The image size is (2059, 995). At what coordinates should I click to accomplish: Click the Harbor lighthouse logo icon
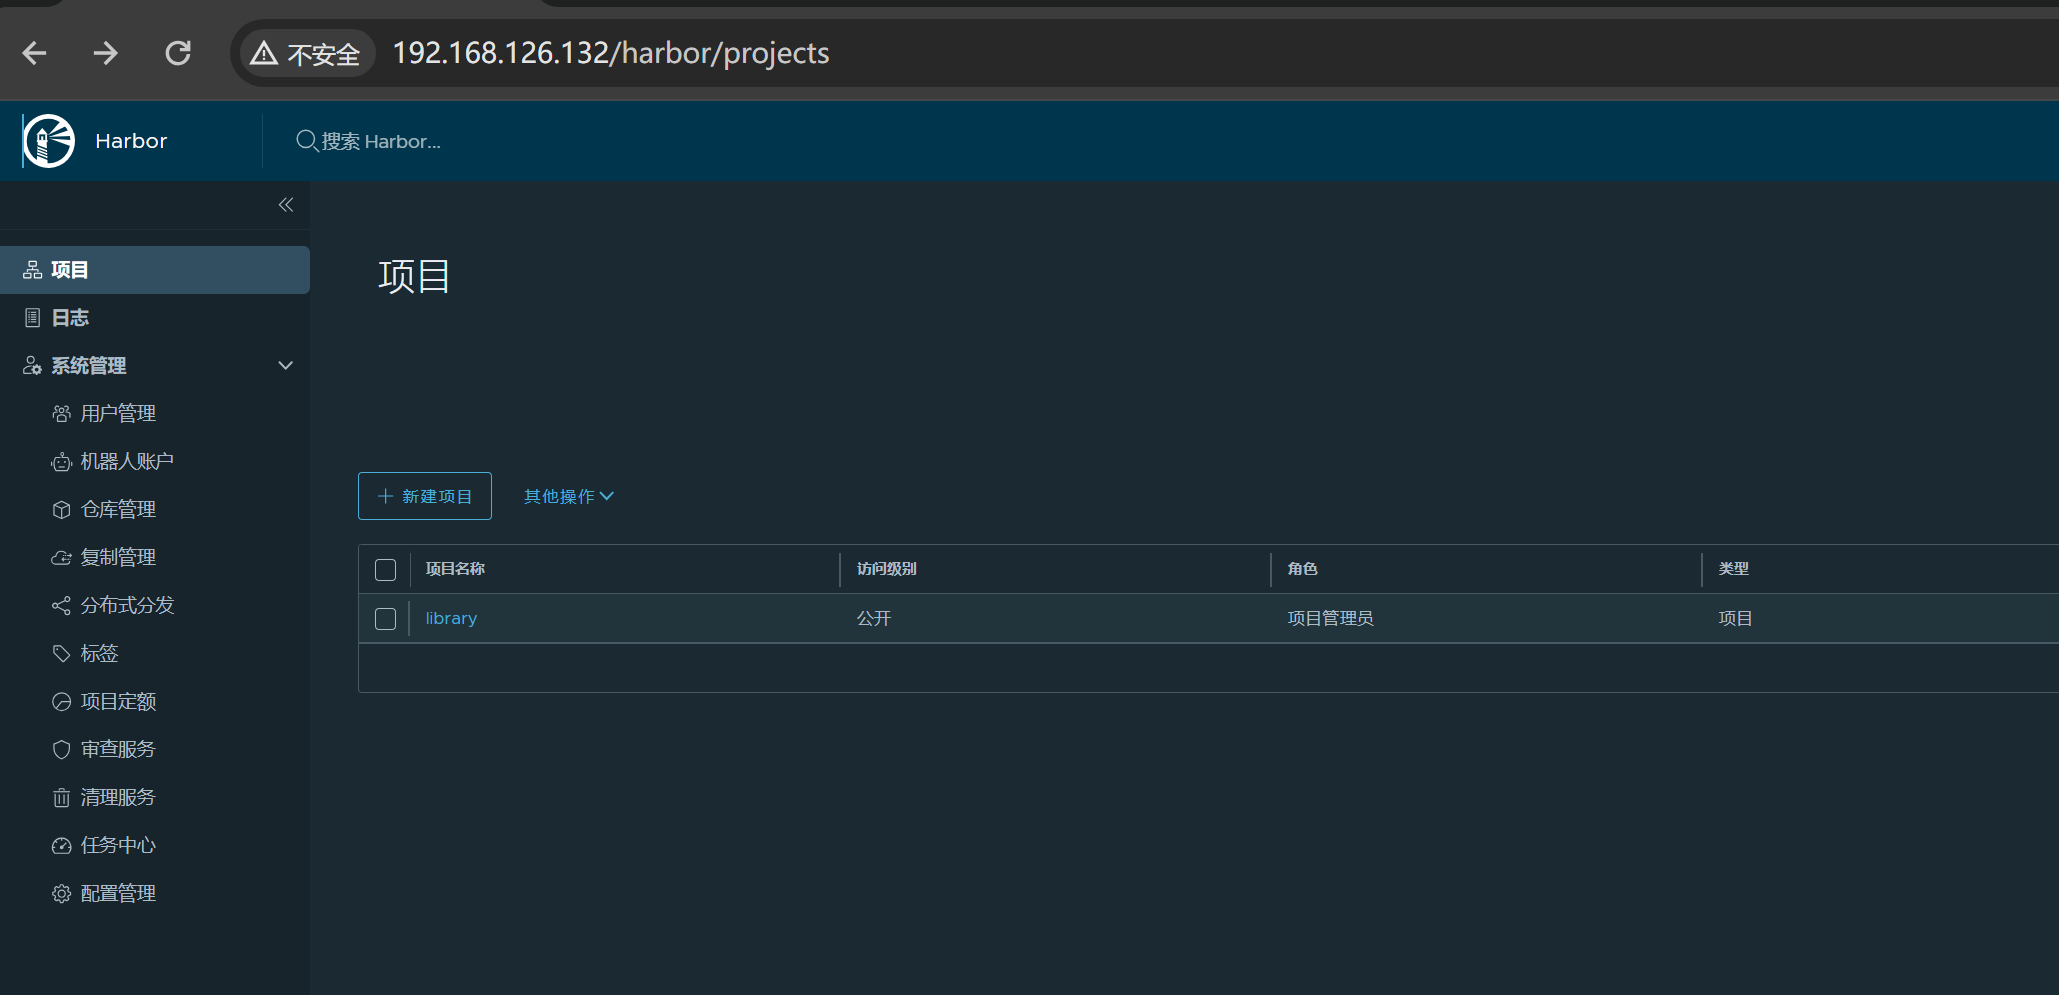pos(49,141)
